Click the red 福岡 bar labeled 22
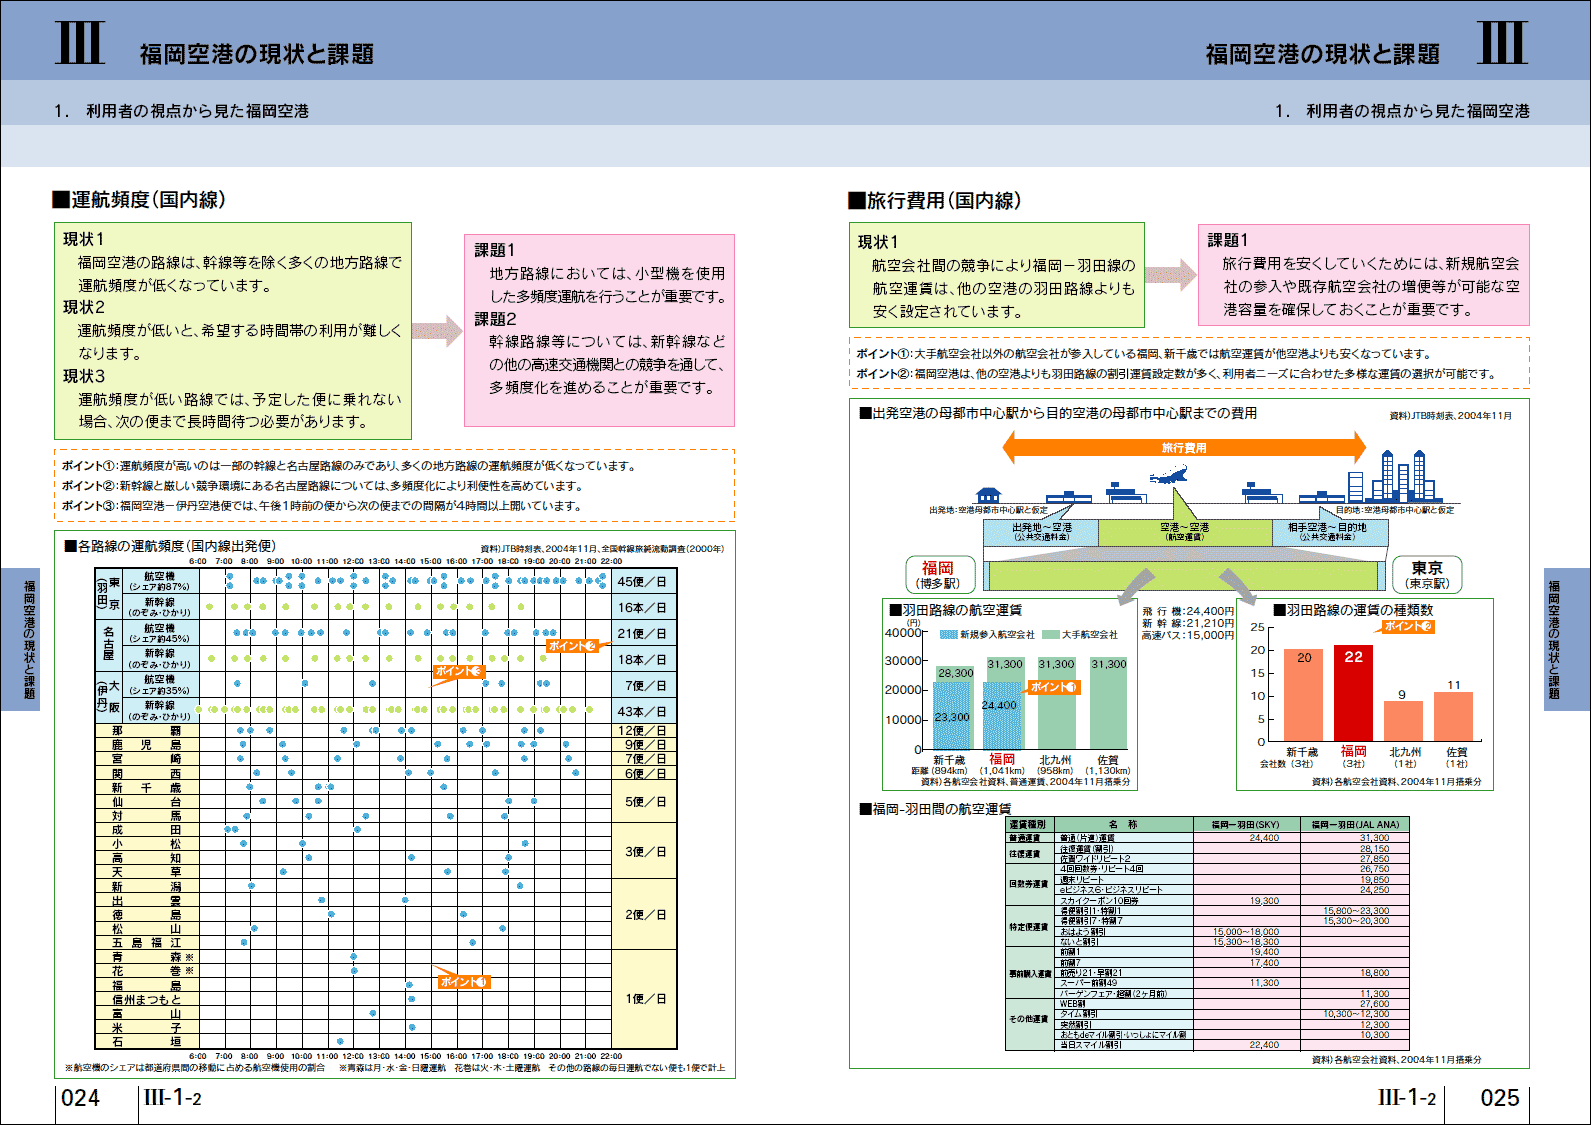The height and width of the screenshot is (1125, 1591). 1353,693
